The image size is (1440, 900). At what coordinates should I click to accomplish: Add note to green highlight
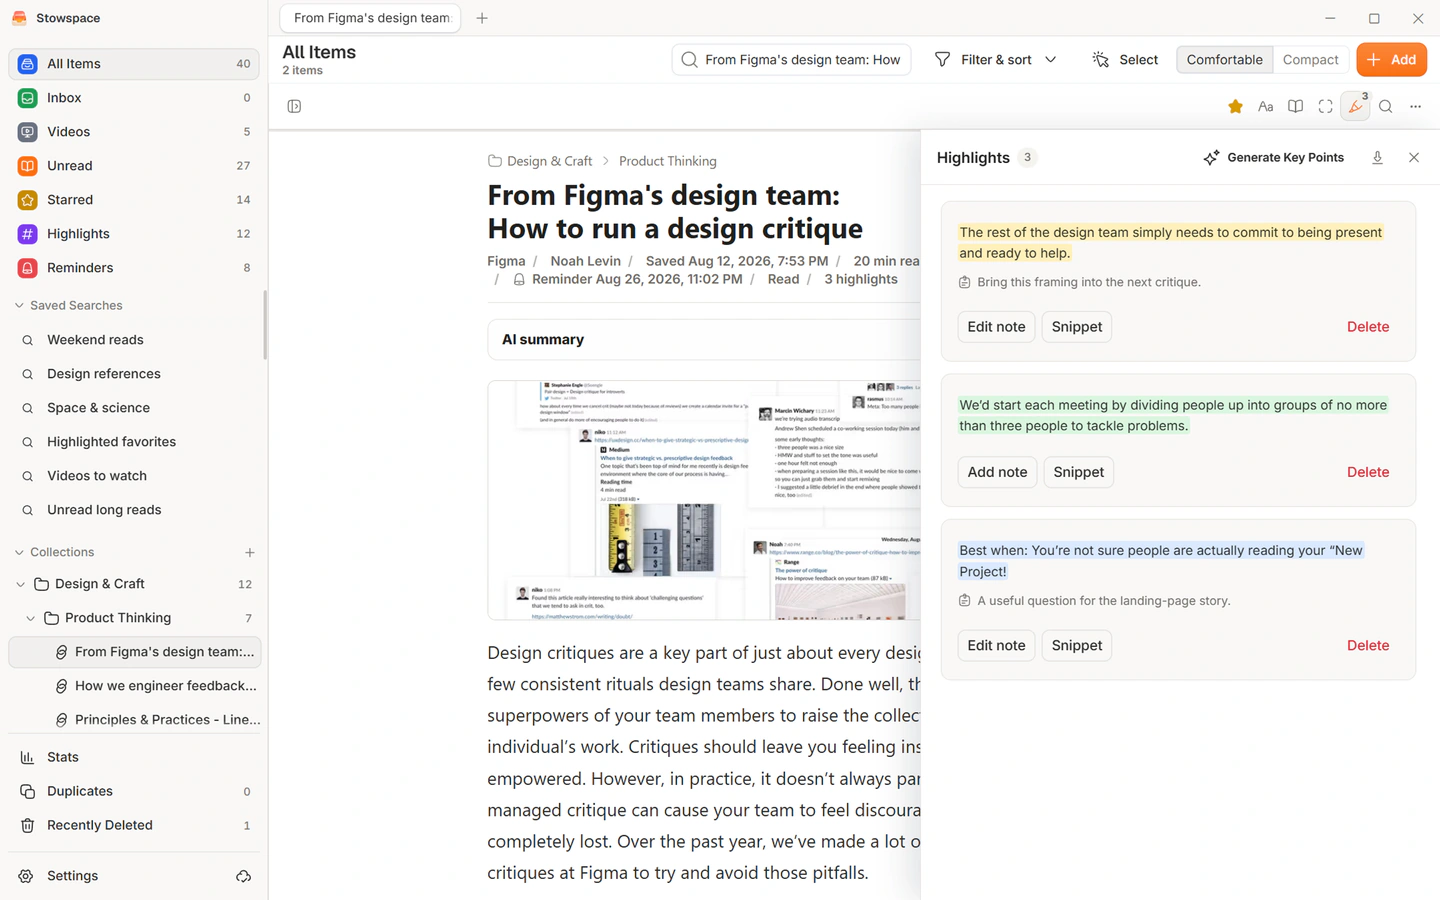tap(997, 472)
